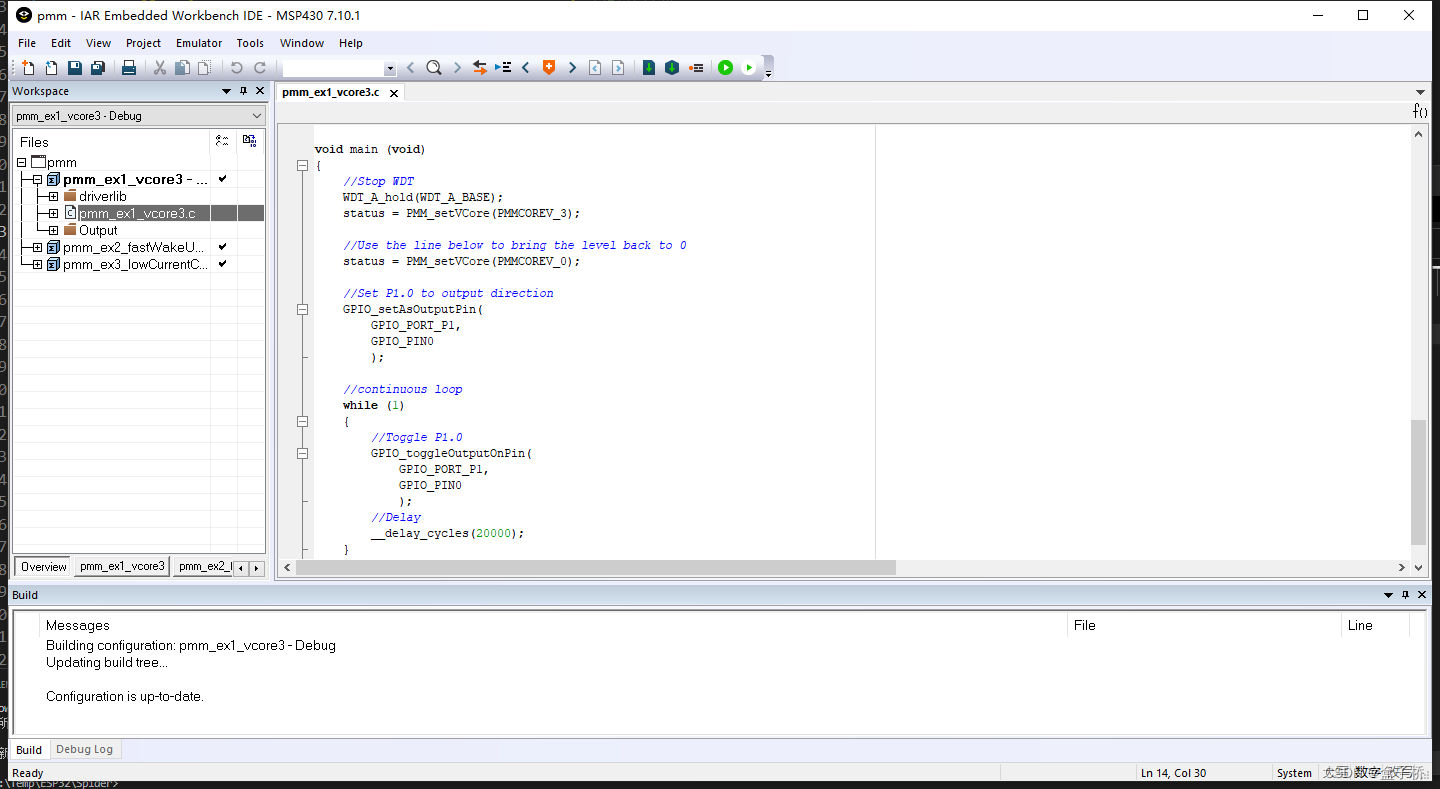The image size is (1440, 789).
Task: Click the Replace orange arrows icon
Action: (x=480, y=68)
